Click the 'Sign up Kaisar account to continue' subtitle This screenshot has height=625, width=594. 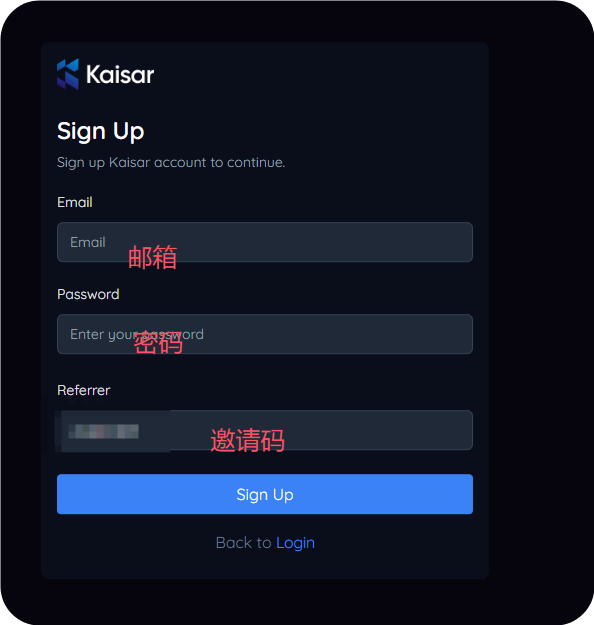tap(171, 163)
